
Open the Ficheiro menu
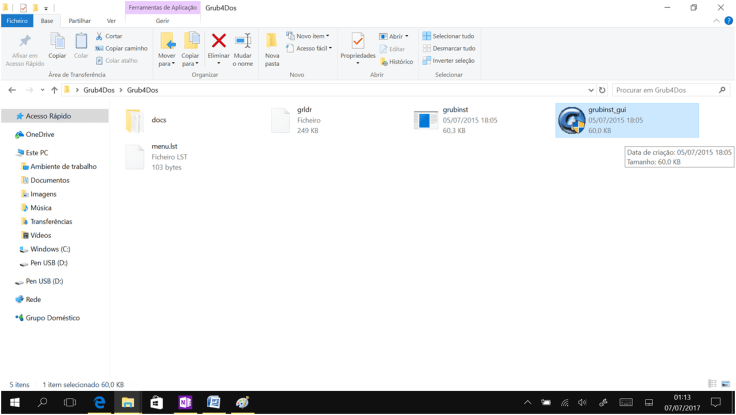coord(17,20)
